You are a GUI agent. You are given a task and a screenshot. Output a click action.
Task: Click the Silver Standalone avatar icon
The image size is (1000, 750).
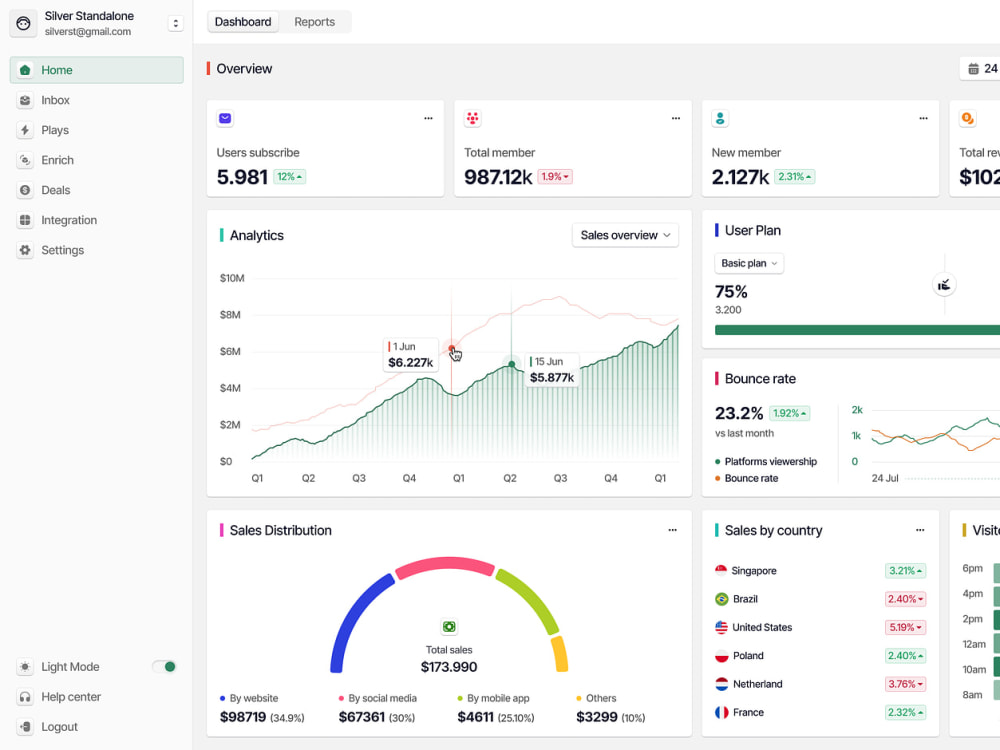(24, 24)
